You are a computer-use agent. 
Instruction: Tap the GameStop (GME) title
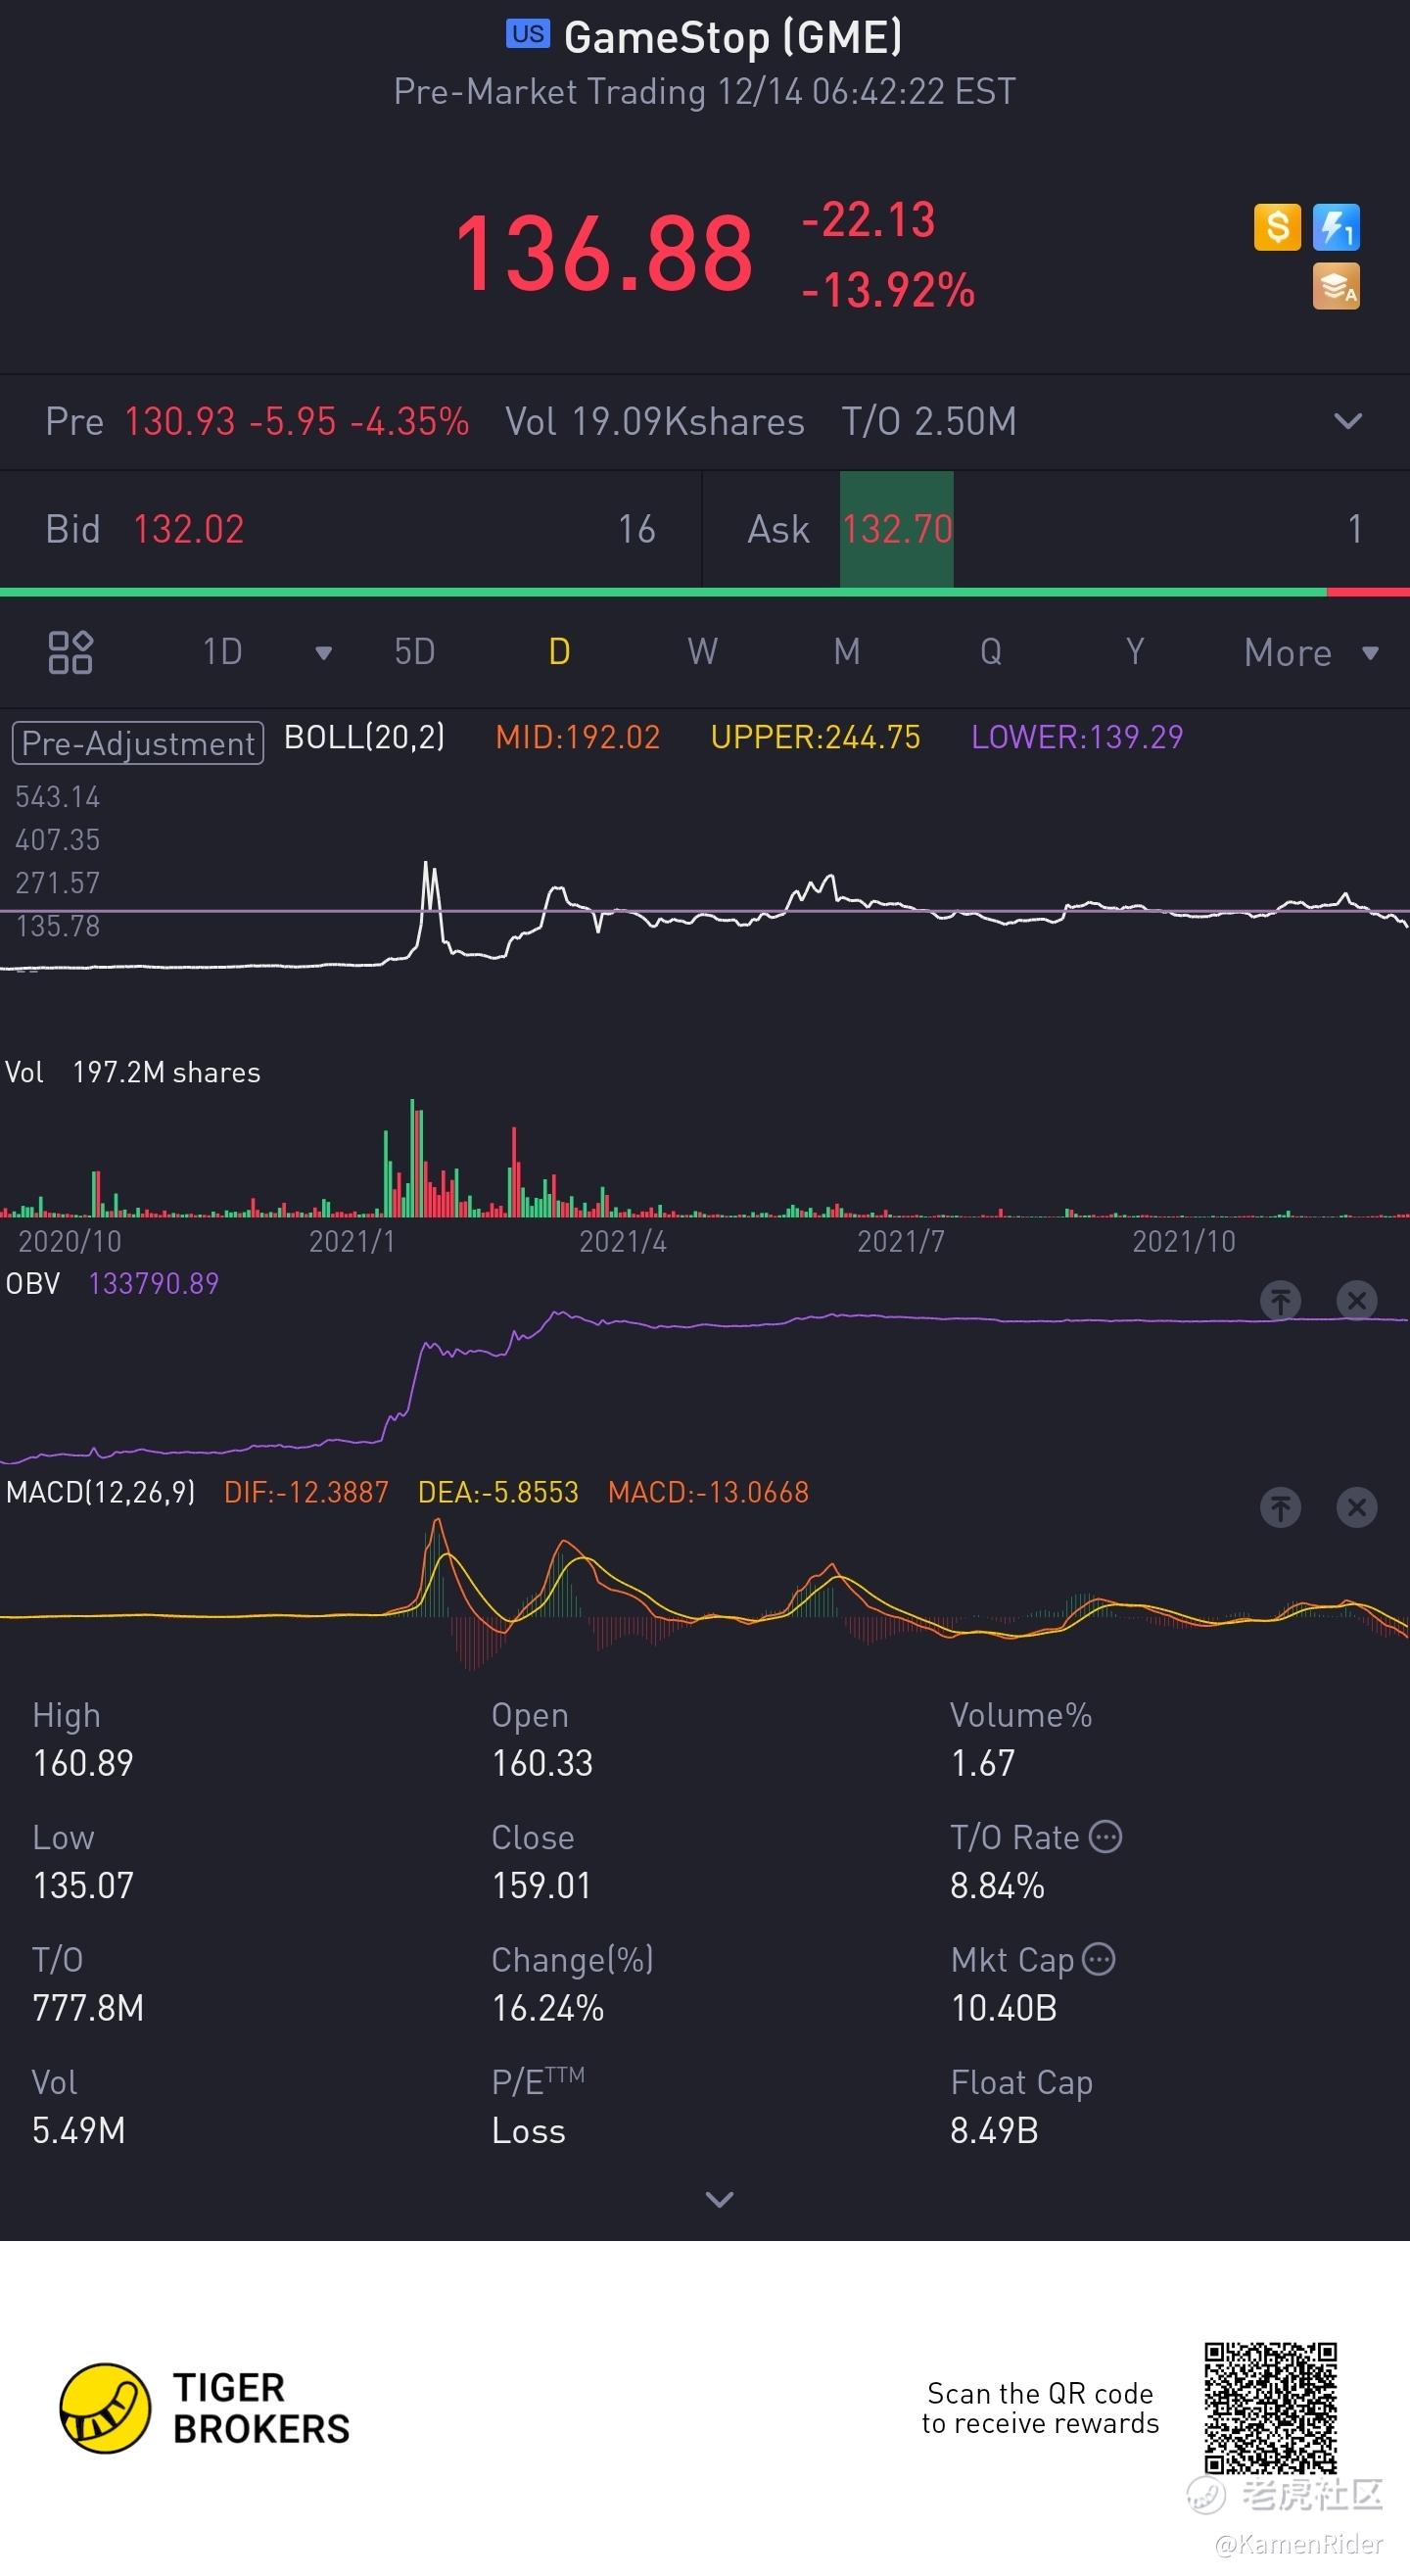pos(732,37)
